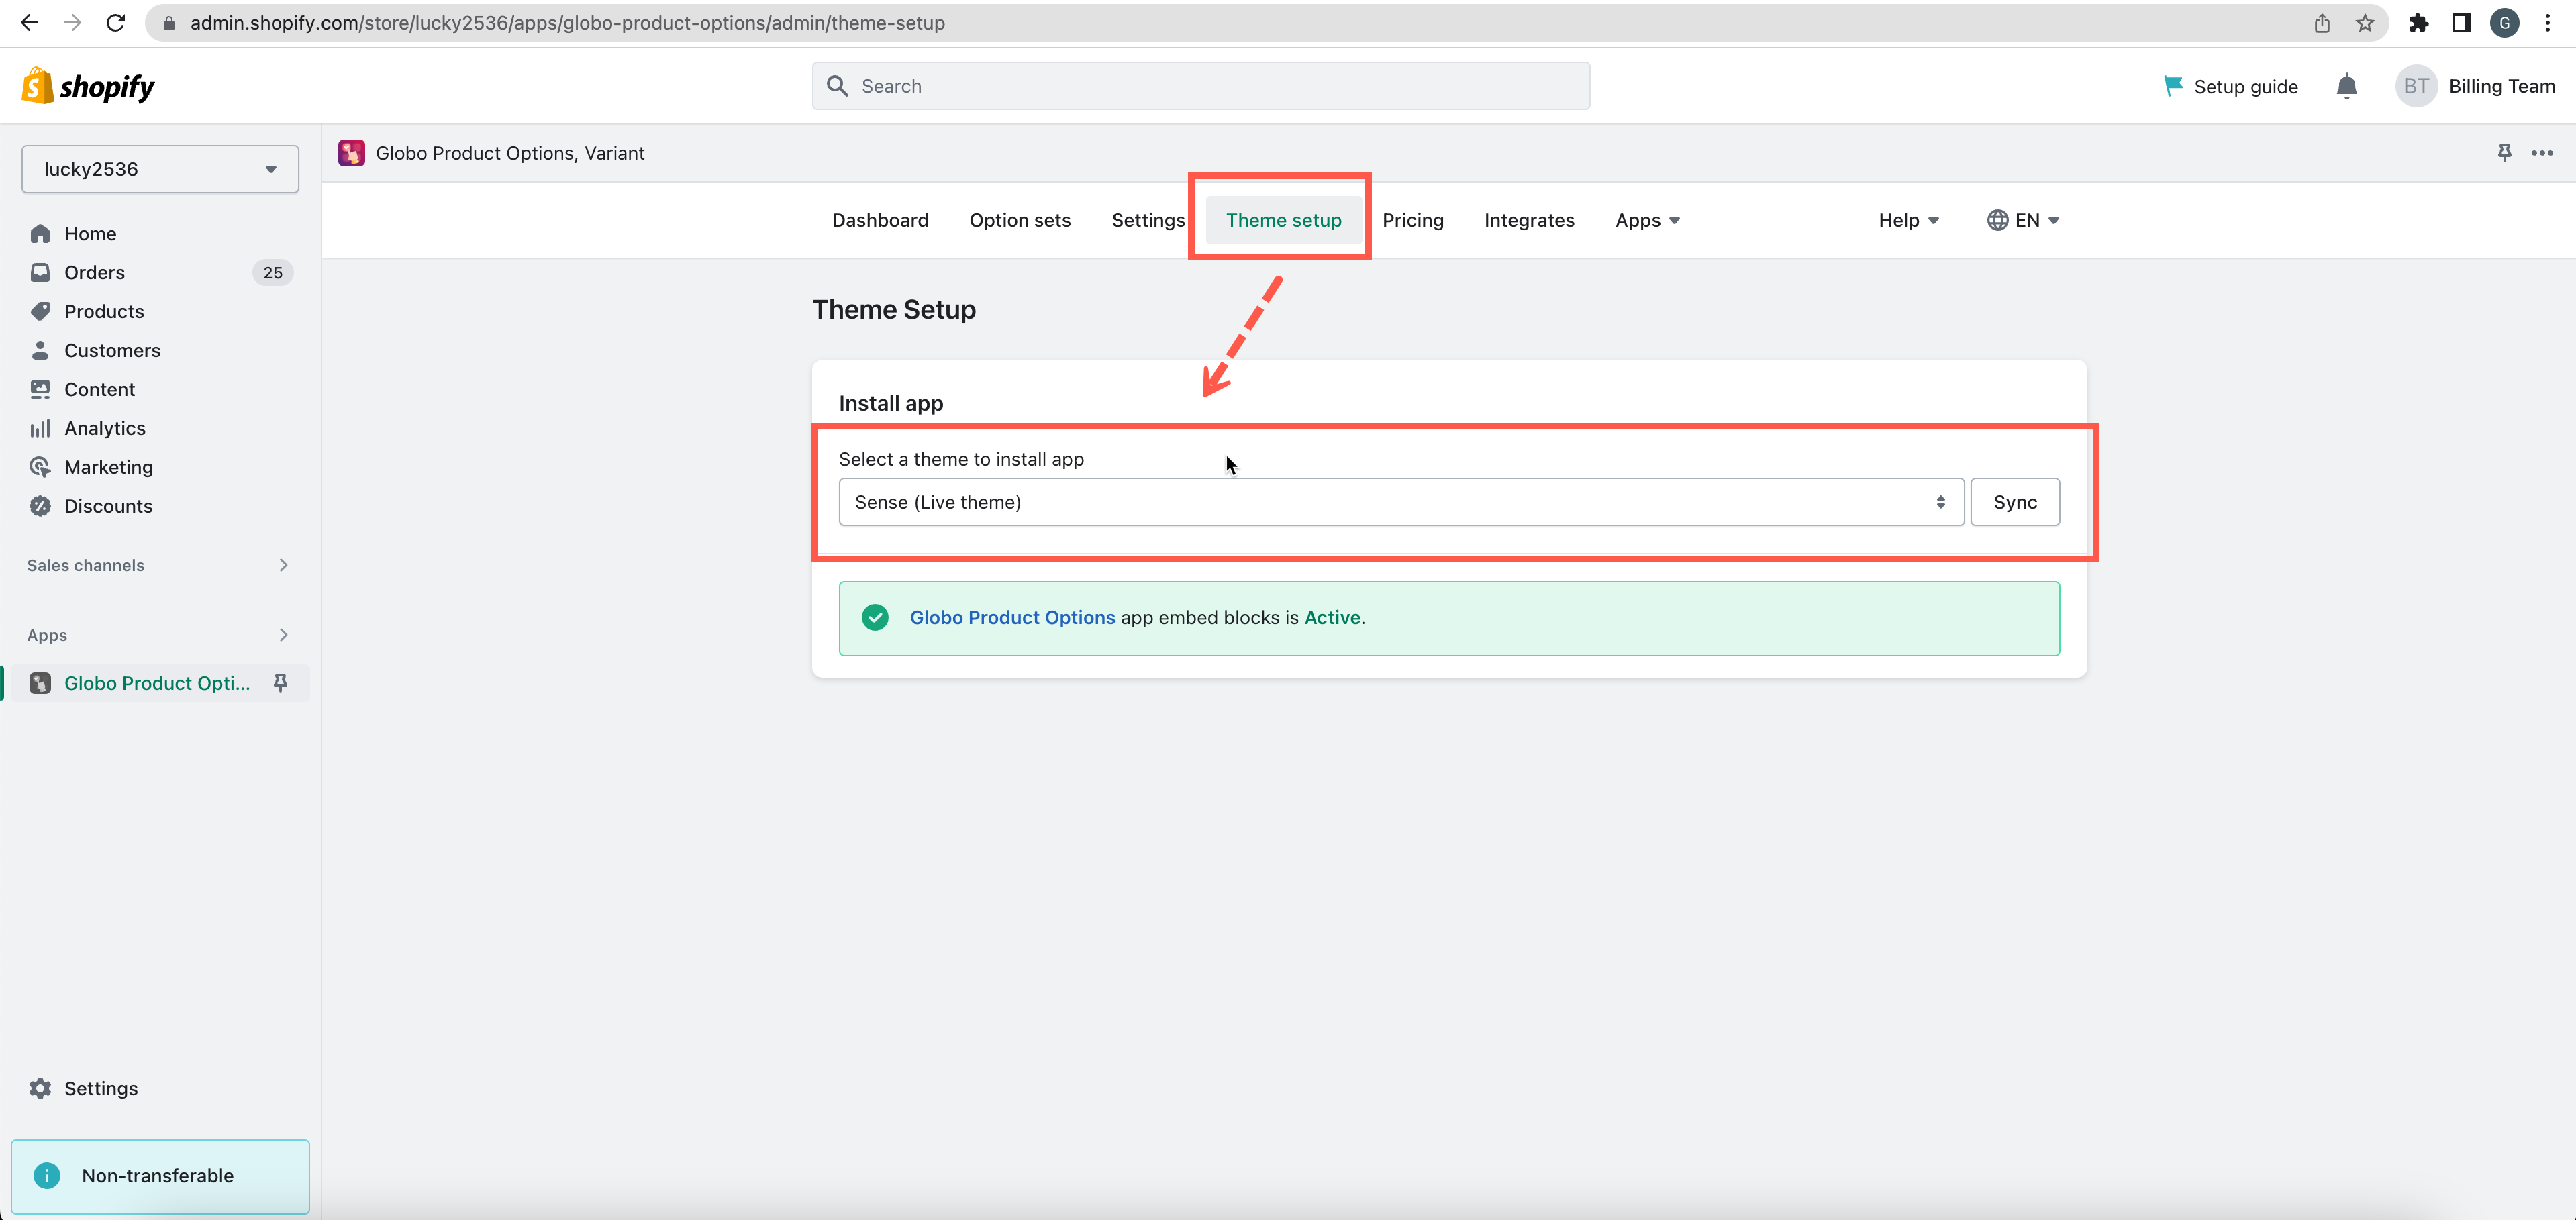Viewport: 2576px width, 1220px height.
Task: Open the Globo Product Options link in banner
Action: [x=1012, y=617]
